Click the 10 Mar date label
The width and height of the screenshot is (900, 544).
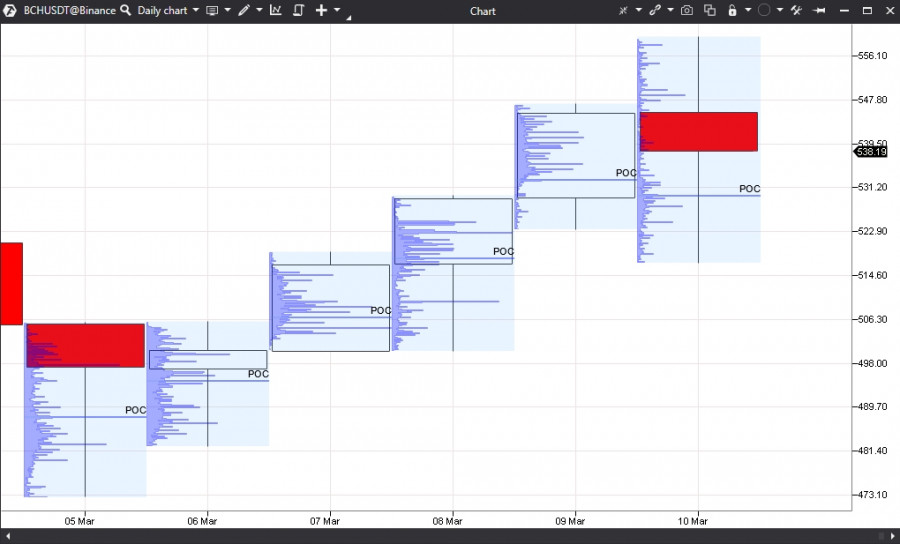click(x=693, y=521)
